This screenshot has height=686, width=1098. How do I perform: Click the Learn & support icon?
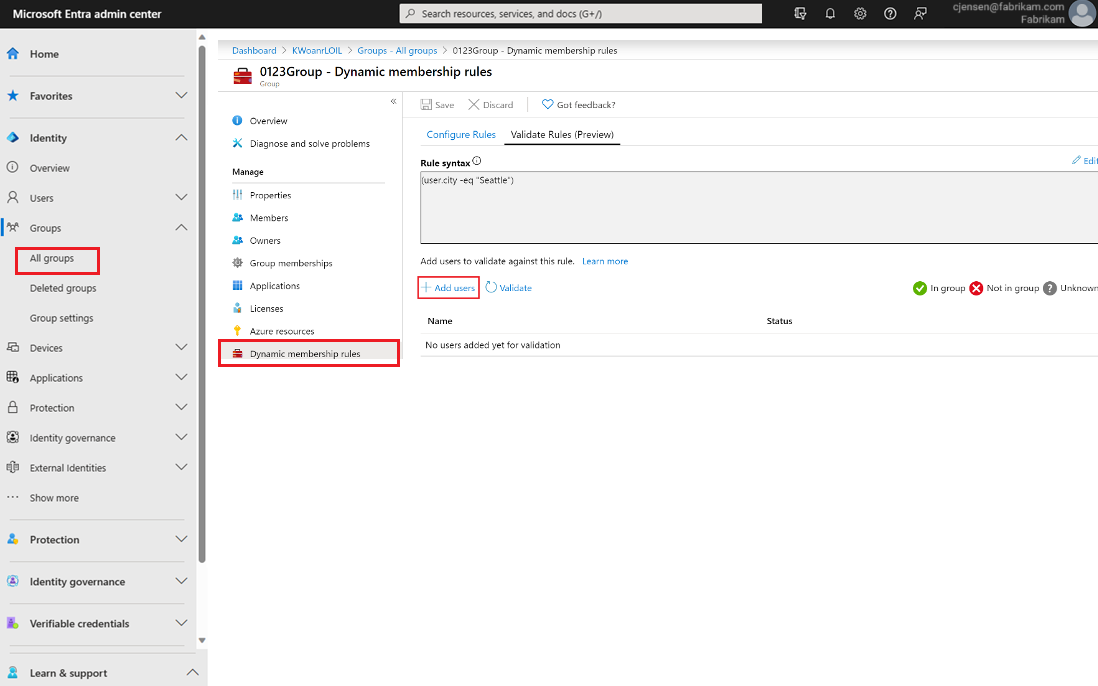coord(13,672)
